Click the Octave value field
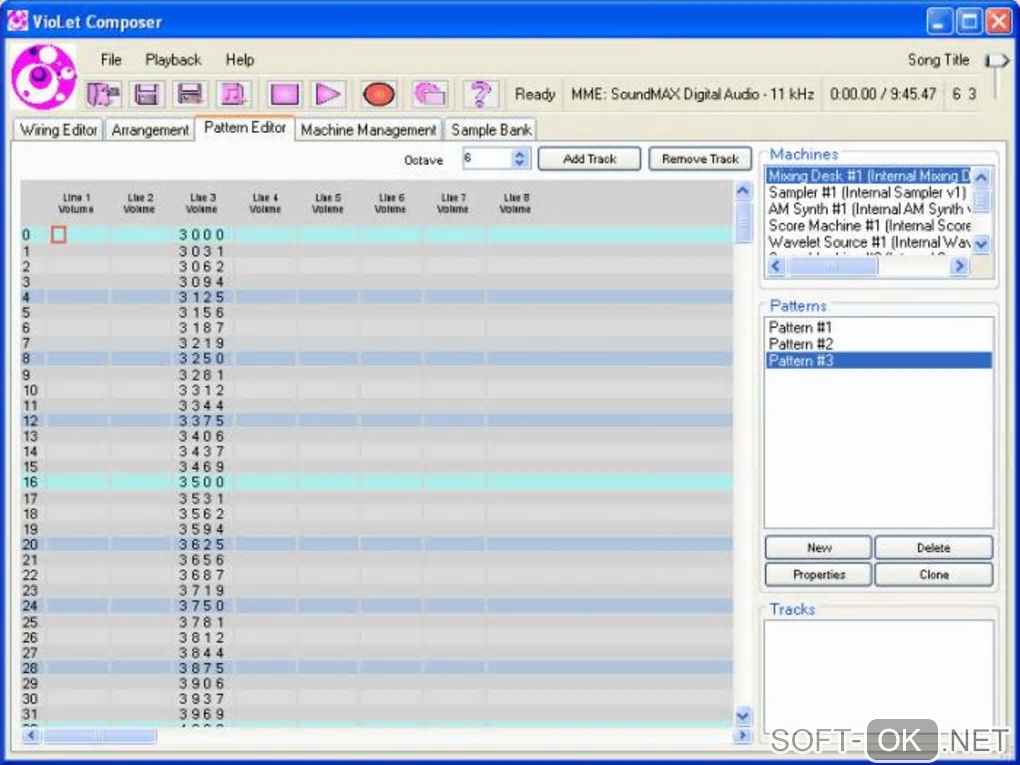 (487, 158)
